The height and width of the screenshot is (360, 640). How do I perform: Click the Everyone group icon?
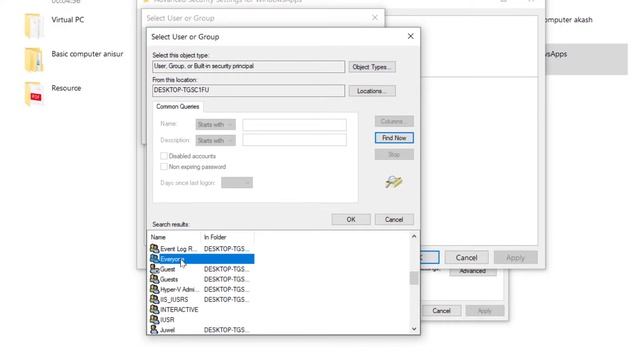154,258
